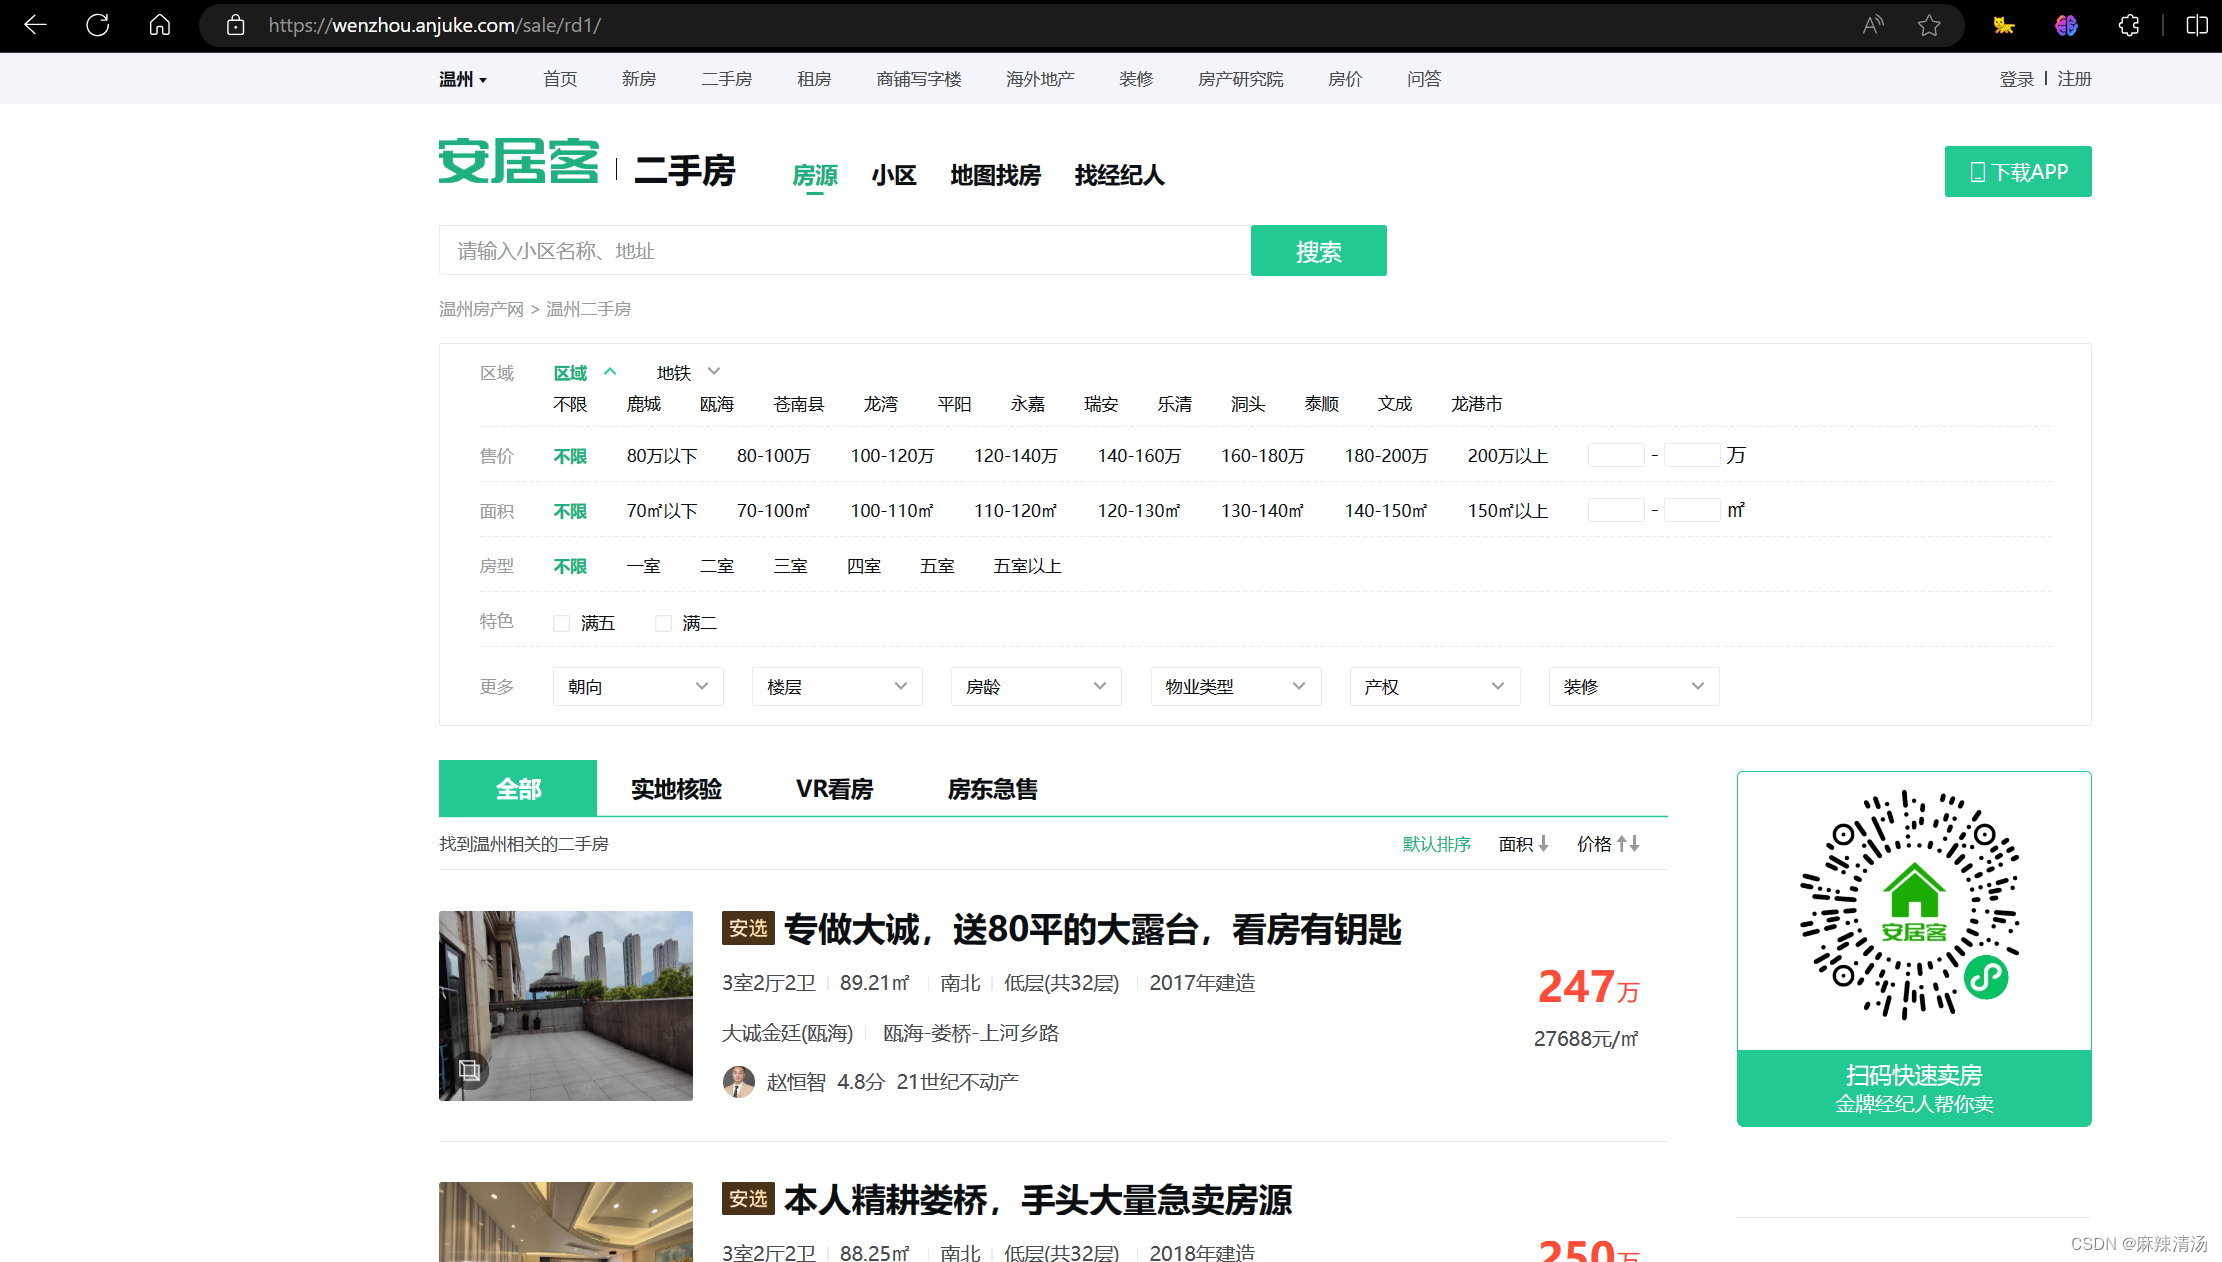Open 问答 in top navigation
This screenshot has height=1262, width=2222.
tap(1424, 79)
